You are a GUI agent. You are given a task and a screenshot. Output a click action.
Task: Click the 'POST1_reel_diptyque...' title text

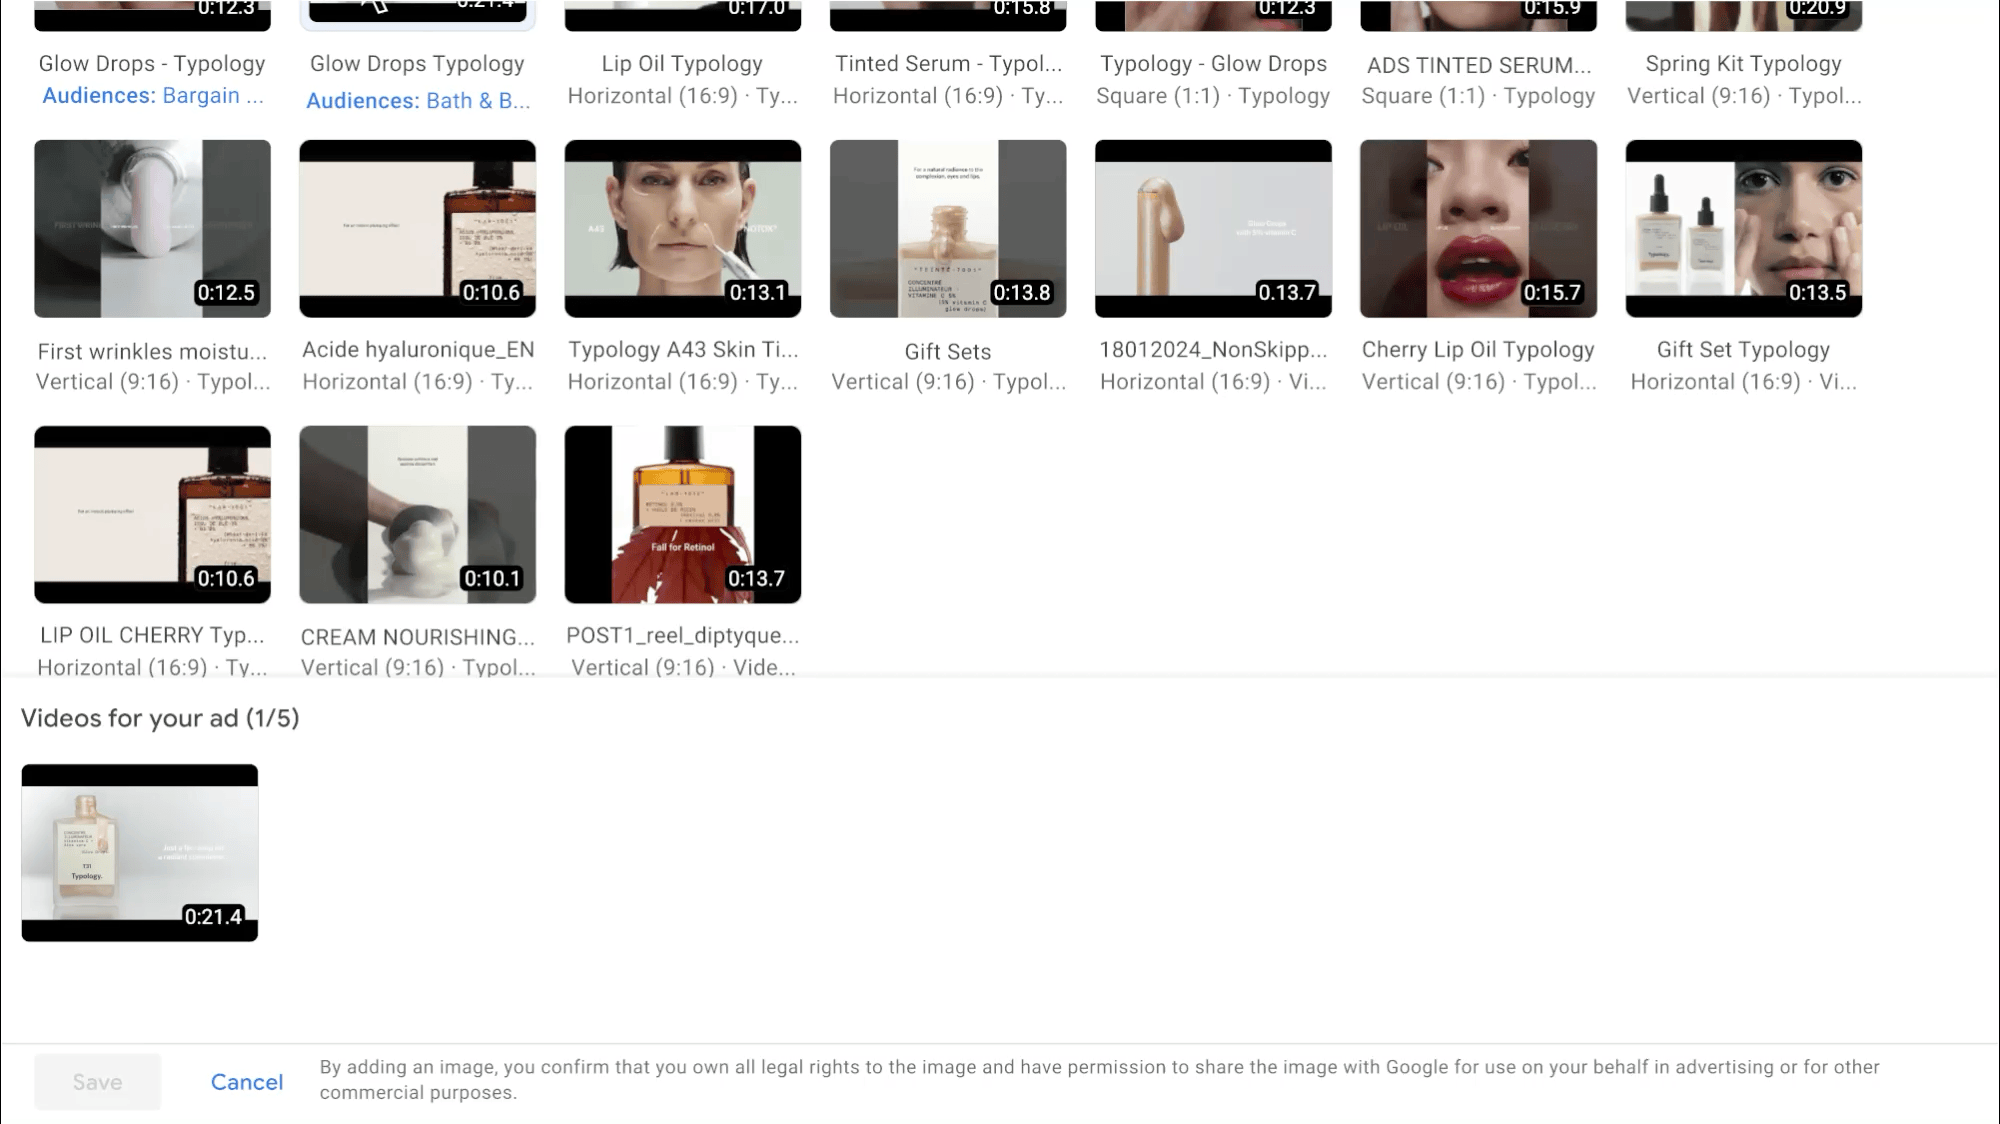click(x=683, y=636)
